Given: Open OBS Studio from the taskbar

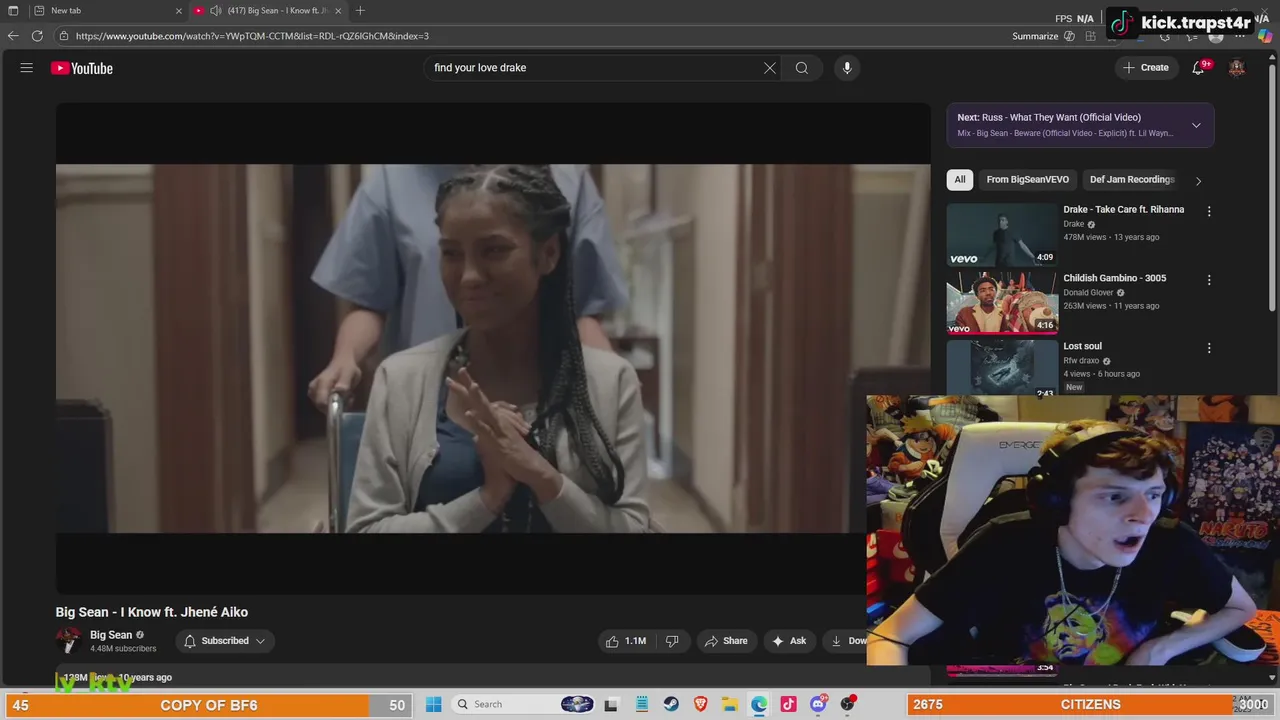Looking at the screenshot, I should 848,704.
